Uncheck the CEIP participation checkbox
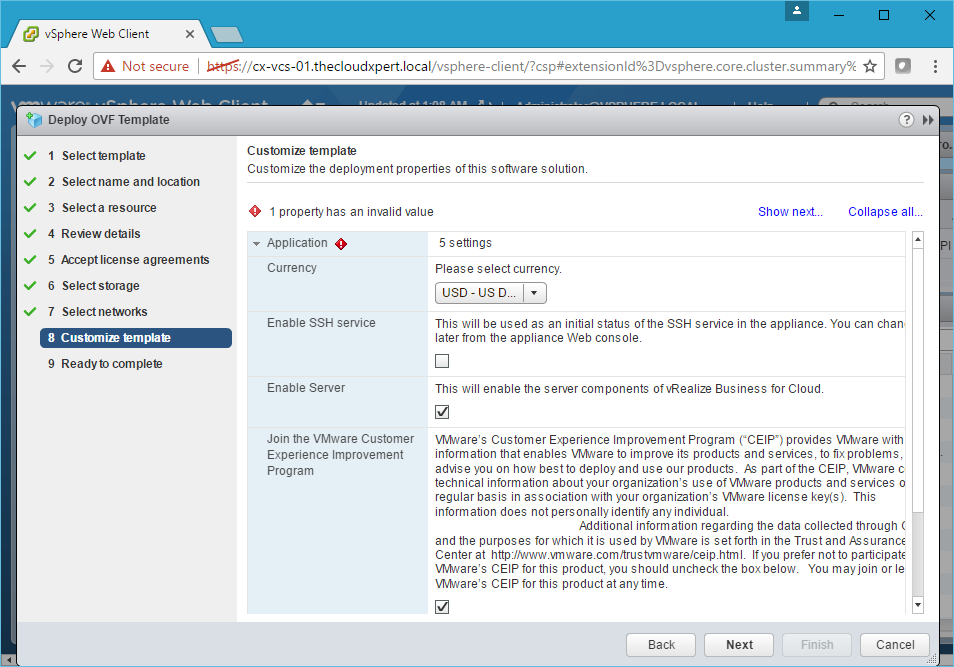 [442, 606]
